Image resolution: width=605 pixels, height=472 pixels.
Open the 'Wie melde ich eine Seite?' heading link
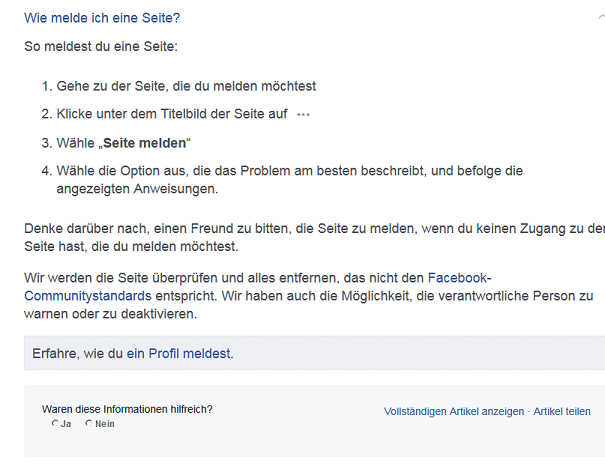click(x=102, y=18)
